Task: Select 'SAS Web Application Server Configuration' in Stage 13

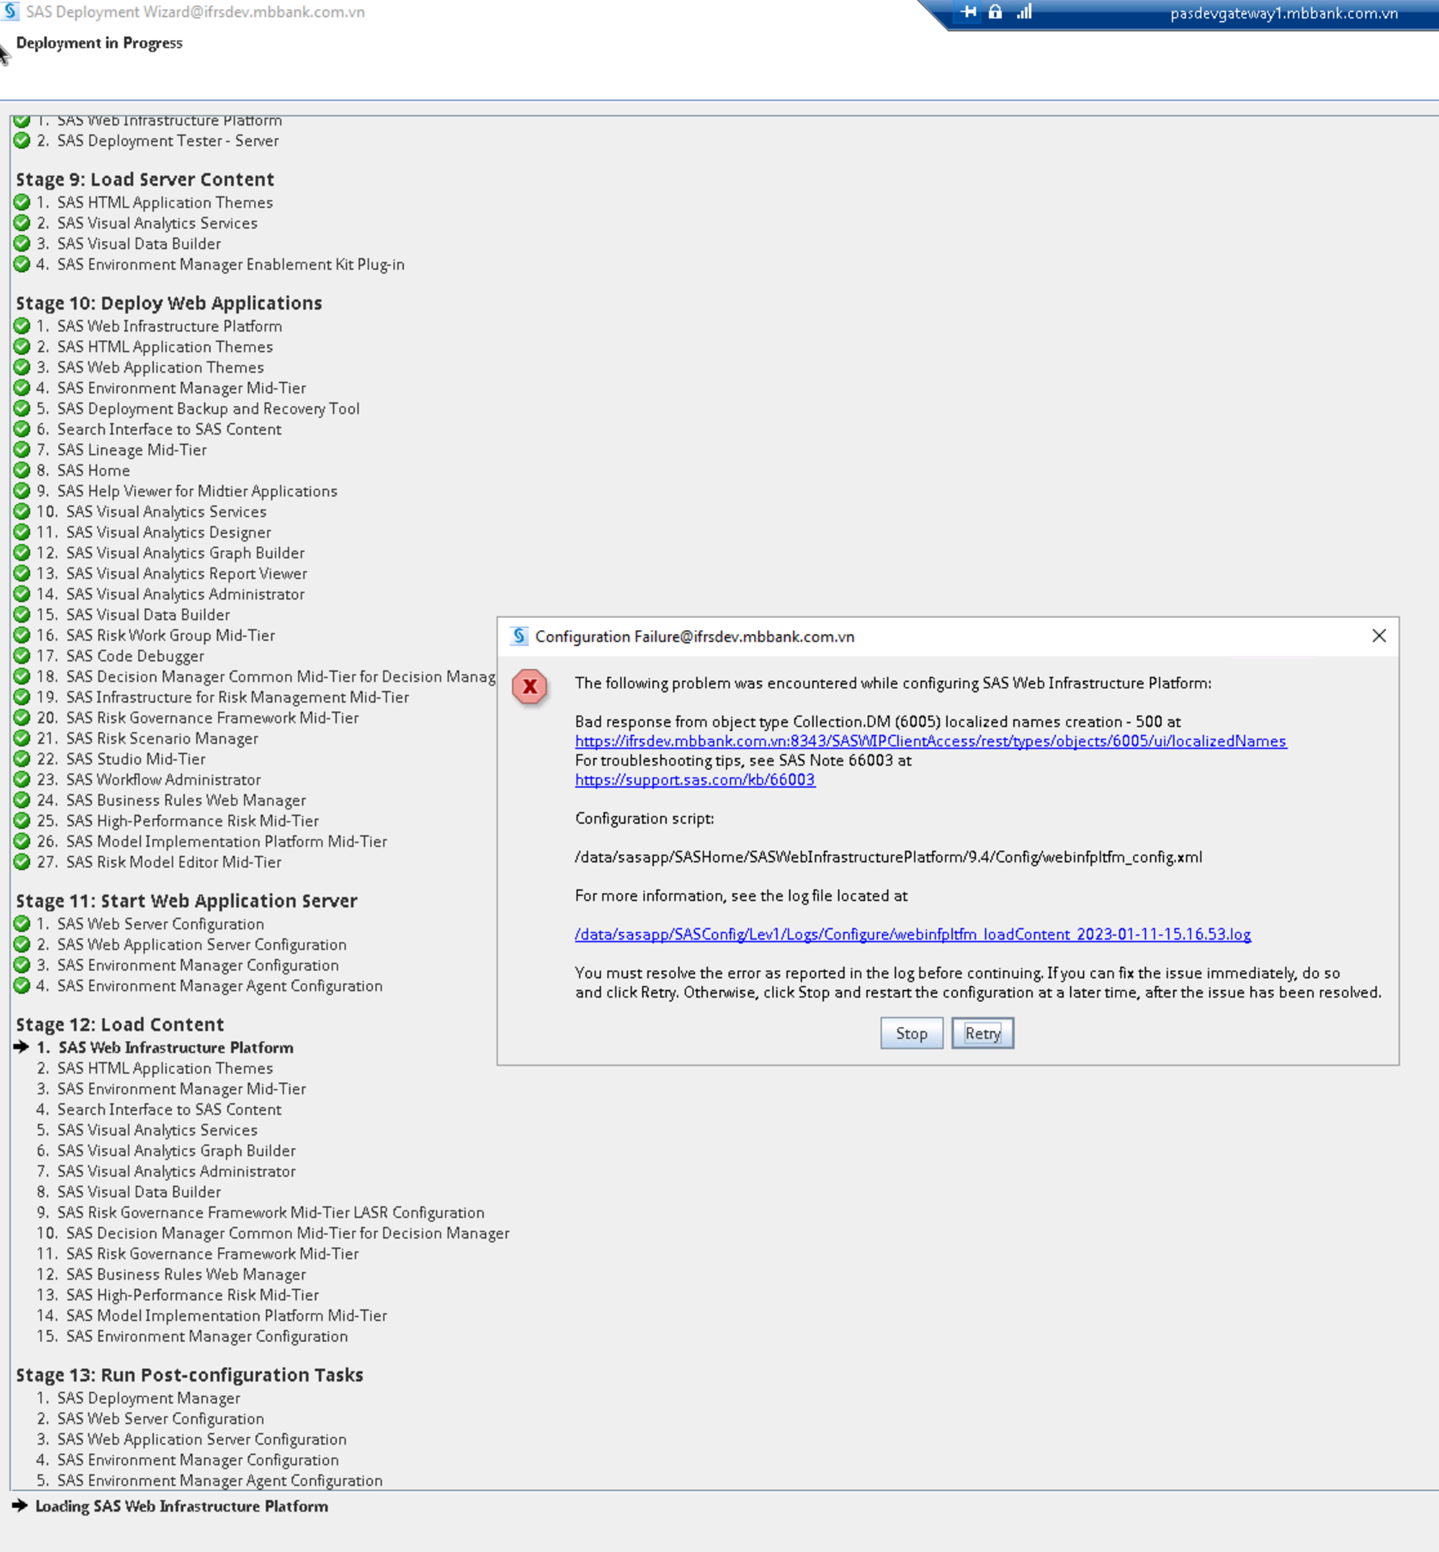Action: pyautogui.click(x=202, y=1440)
